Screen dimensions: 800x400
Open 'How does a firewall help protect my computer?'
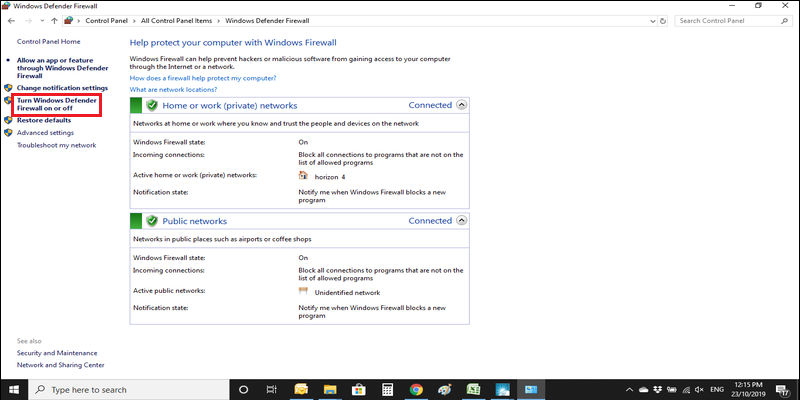[203, 78]
